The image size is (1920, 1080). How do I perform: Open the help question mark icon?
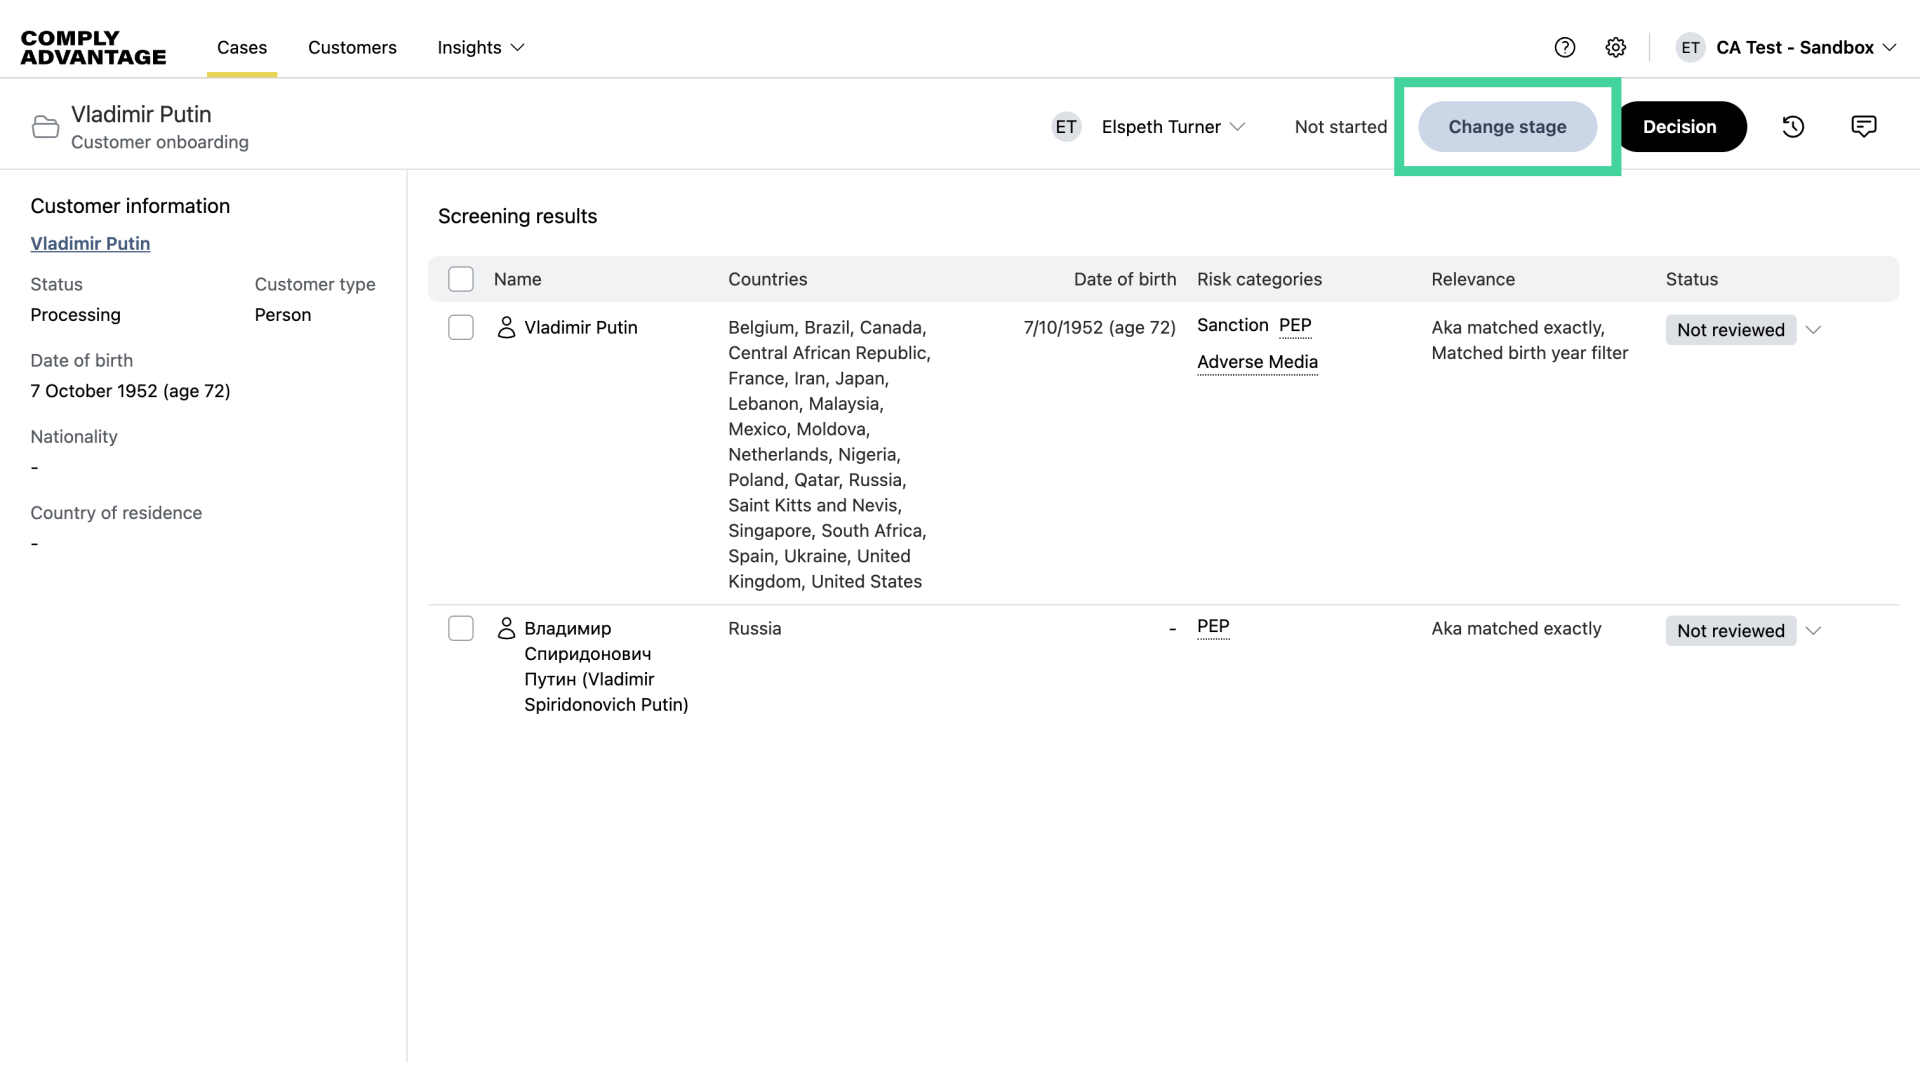(x=1564, y=47)
